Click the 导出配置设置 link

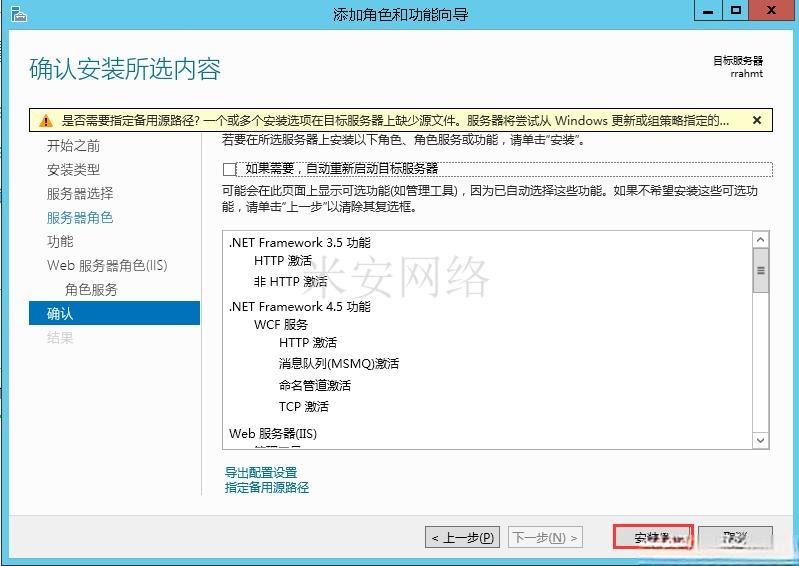[261, 472]
